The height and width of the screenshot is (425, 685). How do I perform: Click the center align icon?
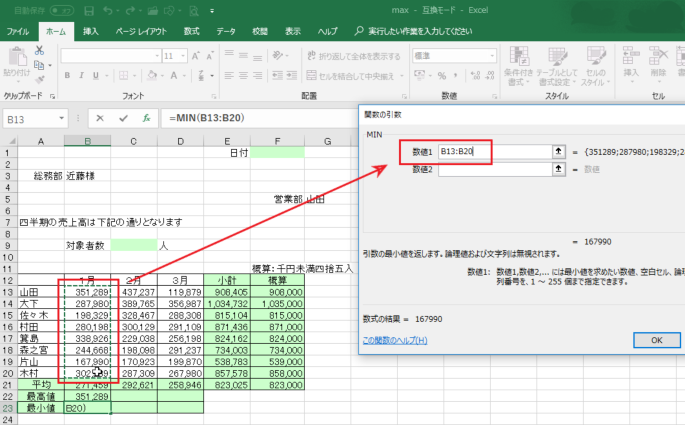point(243,76)
